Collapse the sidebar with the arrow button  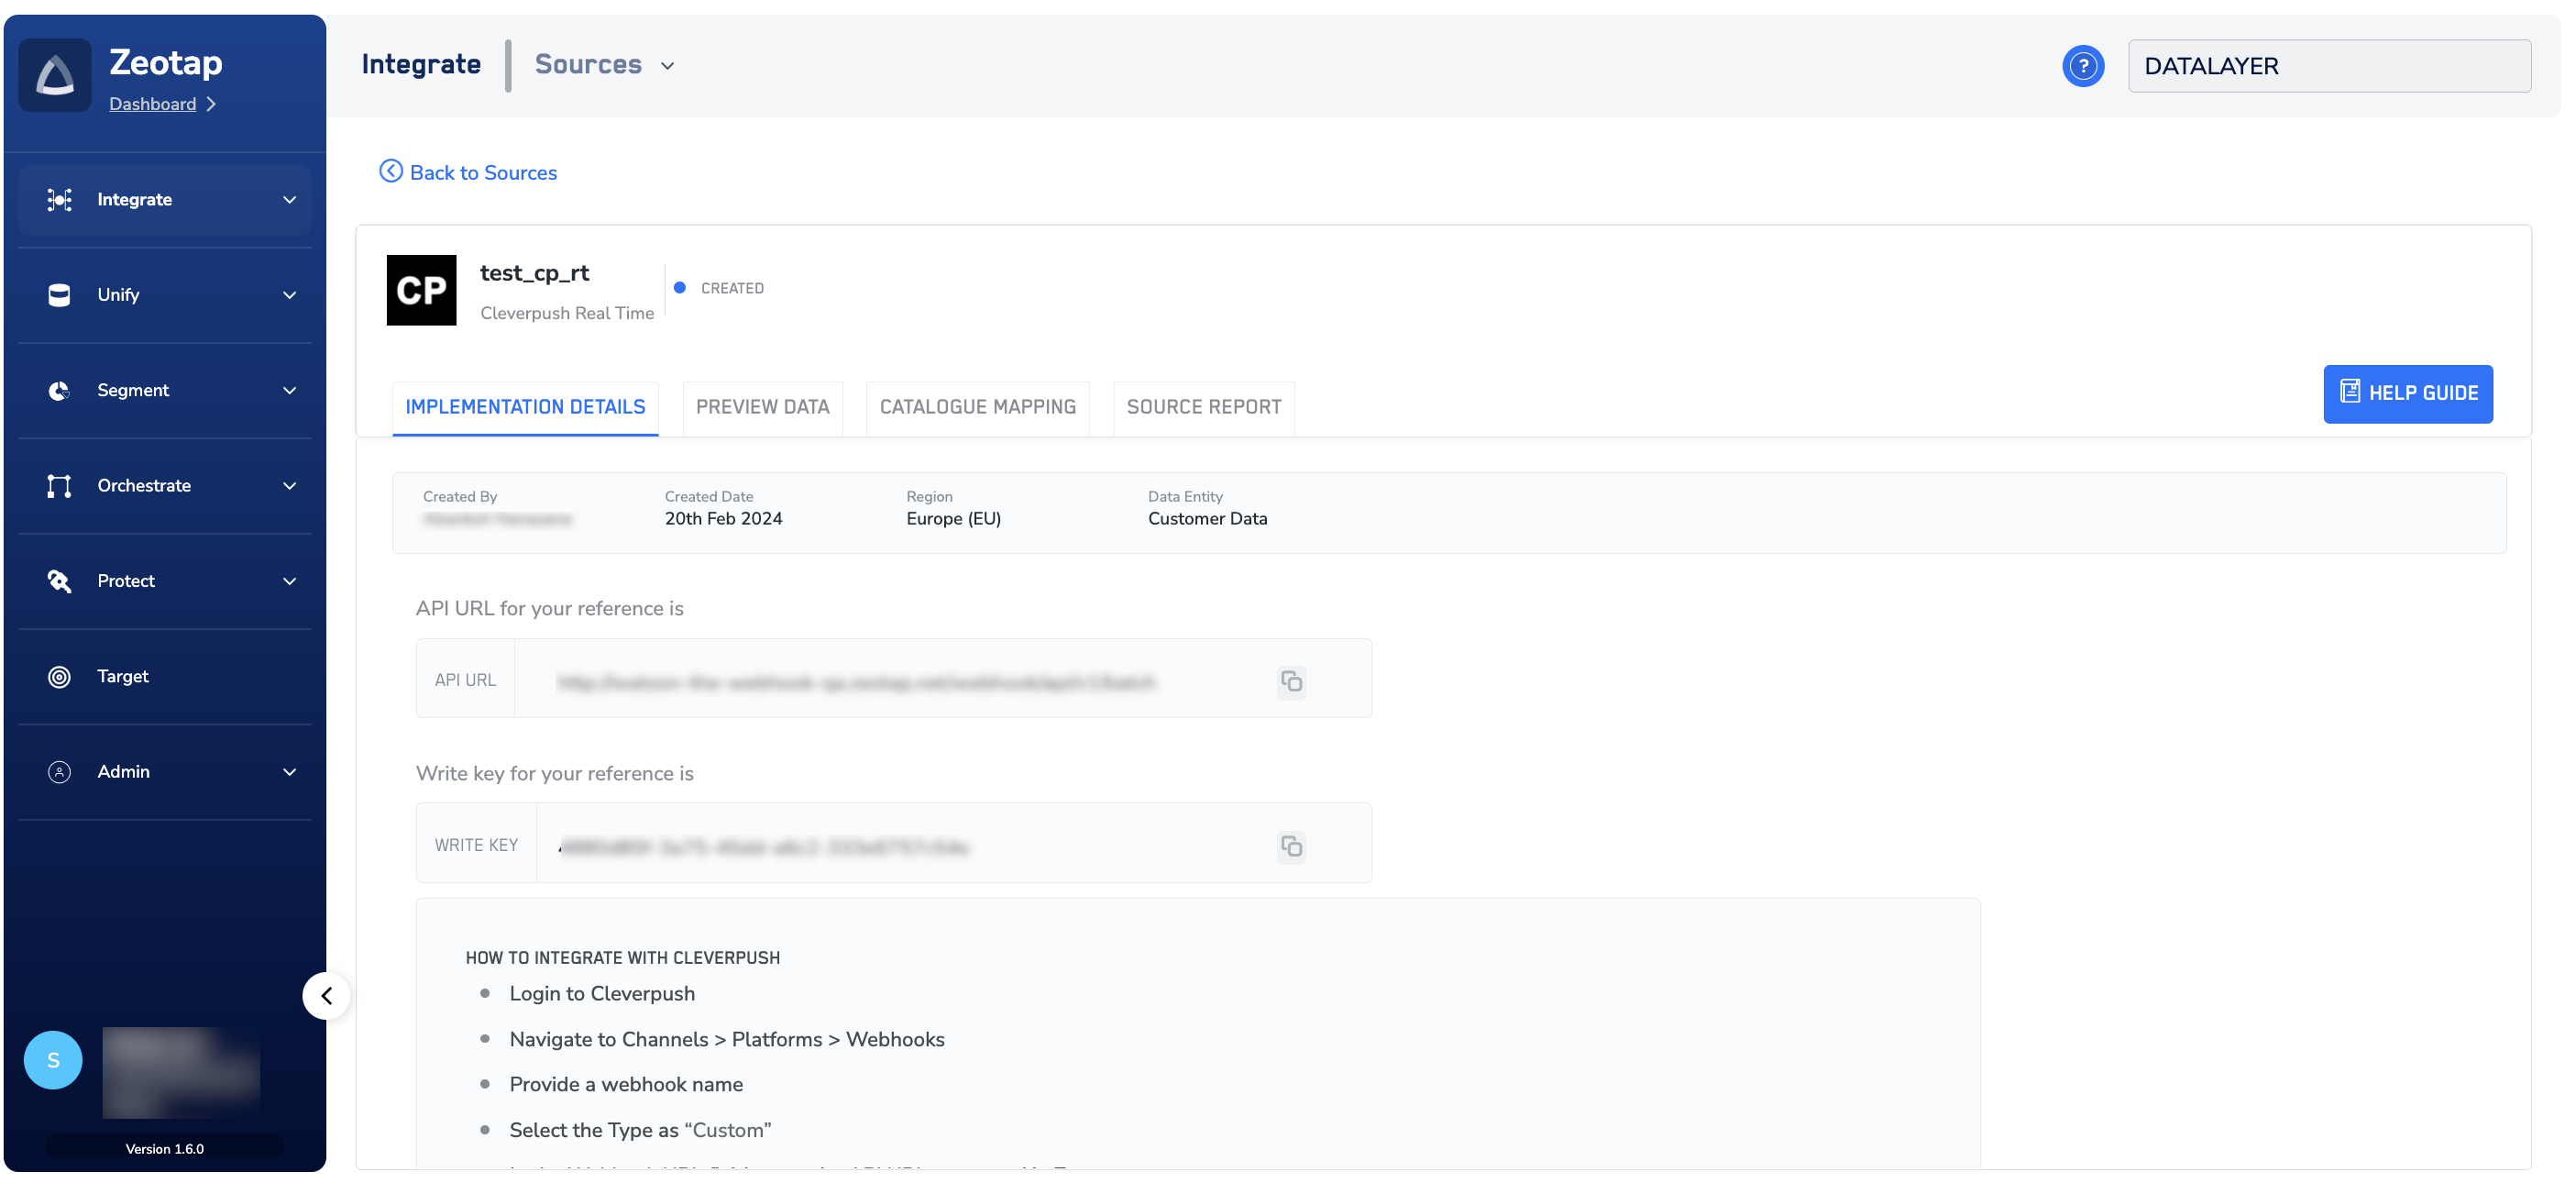(x=326, y=996)
